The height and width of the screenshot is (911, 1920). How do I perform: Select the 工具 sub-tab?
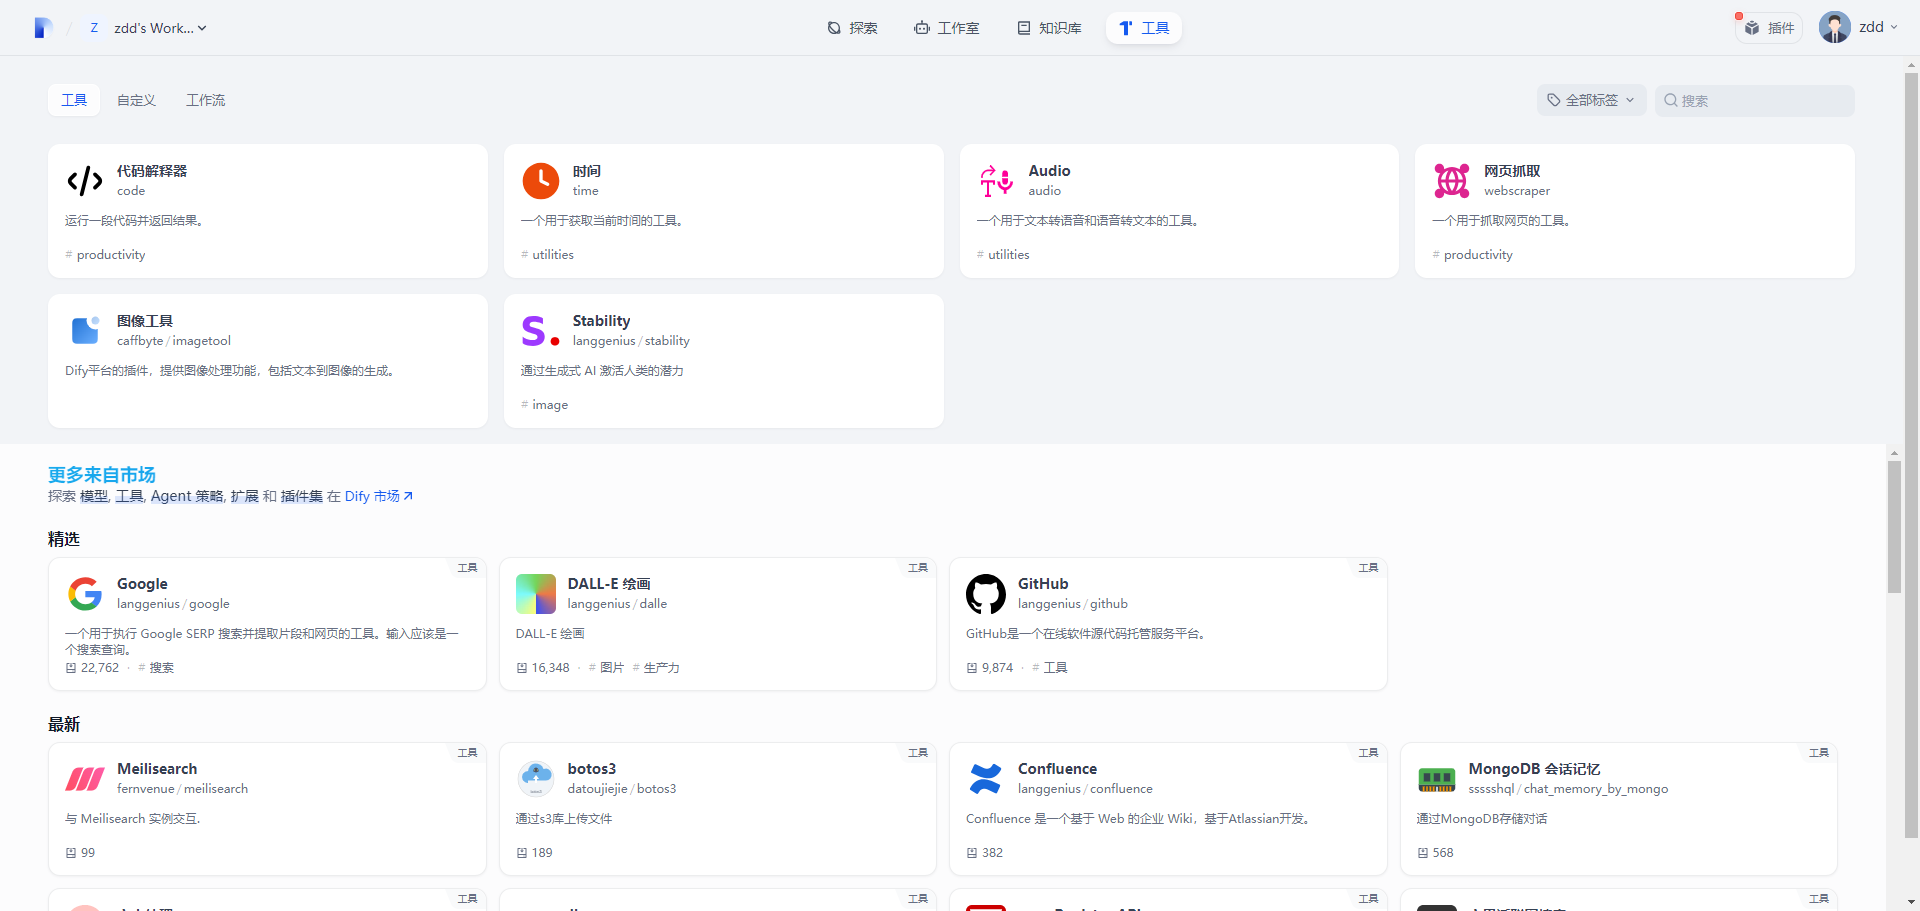(x=74, y=100)
